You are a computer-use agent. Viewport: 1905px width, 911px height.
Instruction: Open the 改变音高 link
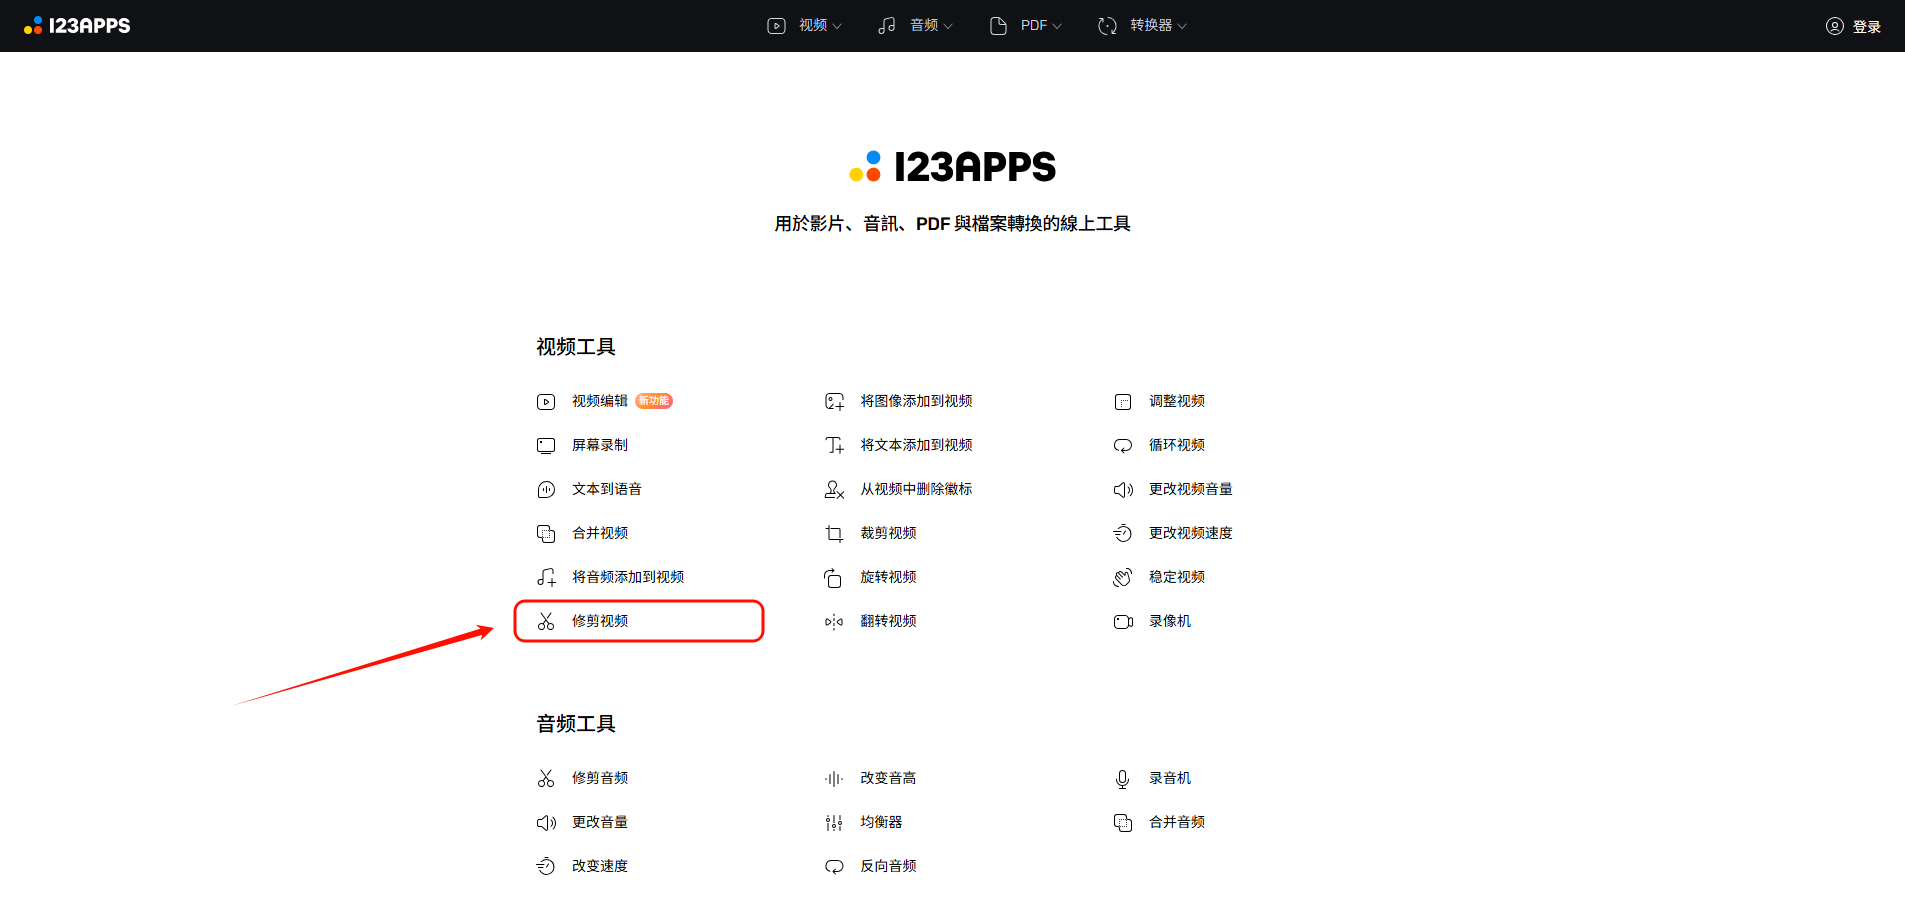tap(888, 778)
